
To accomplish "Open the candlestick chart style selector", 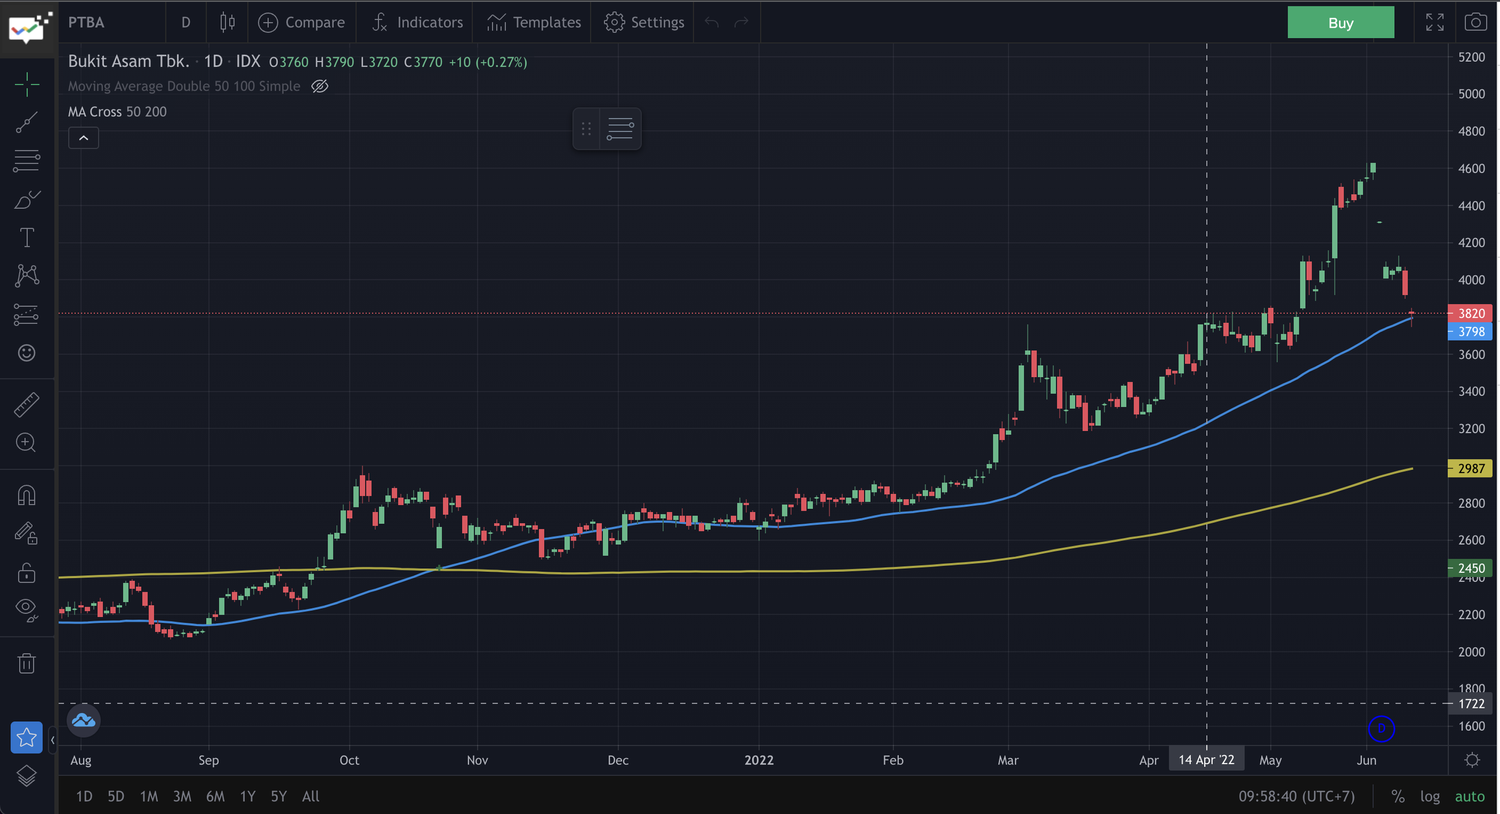I will [227, 21].
